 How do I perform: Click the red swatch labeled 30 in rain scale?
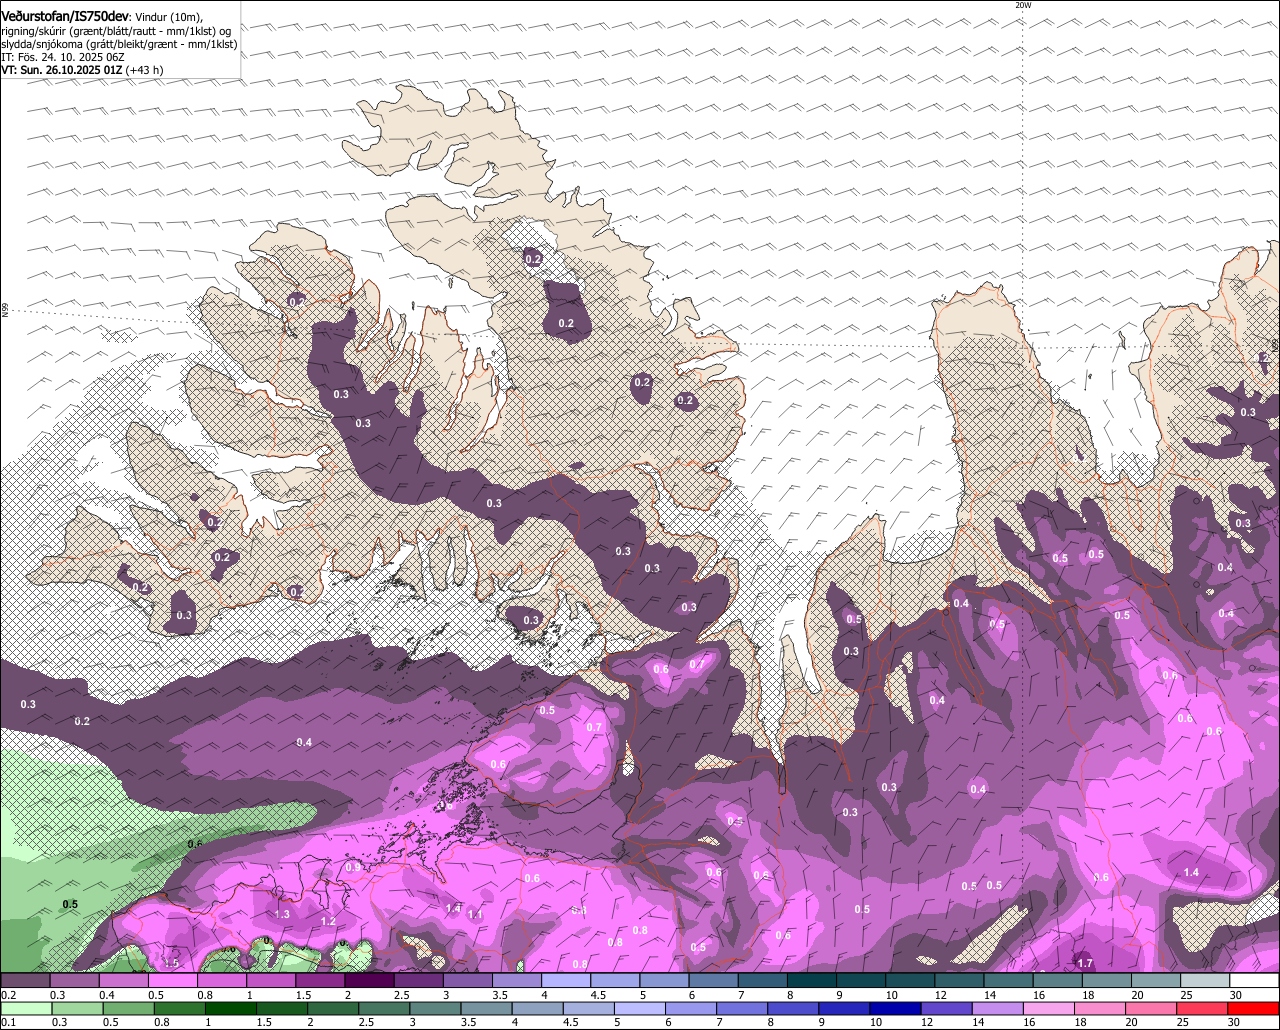pyautogui.click(x=1255, y=1008)
